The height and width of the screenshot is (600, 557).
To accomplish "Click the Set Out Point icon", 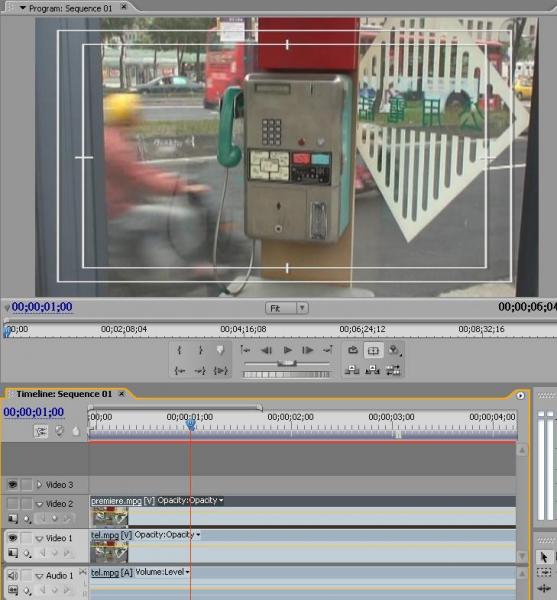I will 200,350.
